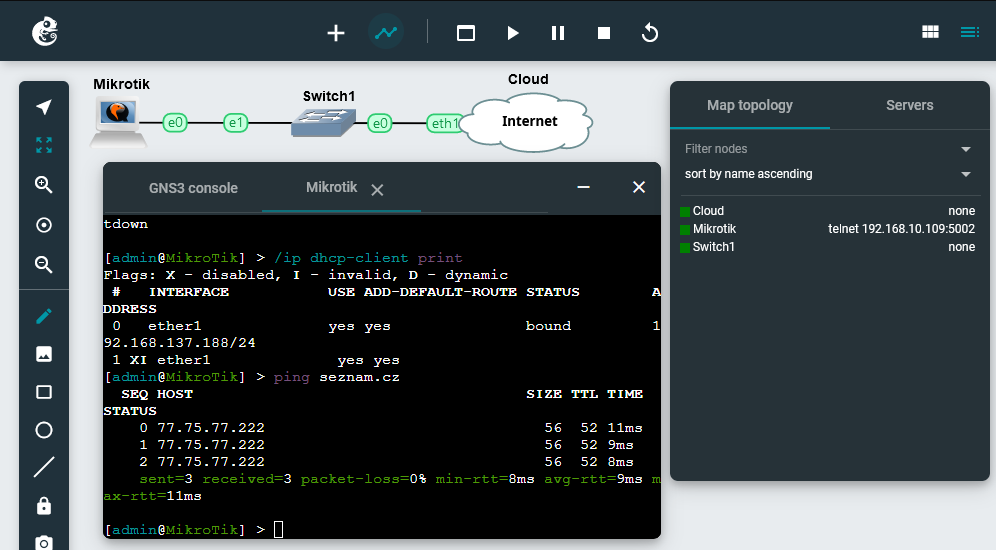Toggle the lock items padlock icon
The image size is (996, 550).
44,506
